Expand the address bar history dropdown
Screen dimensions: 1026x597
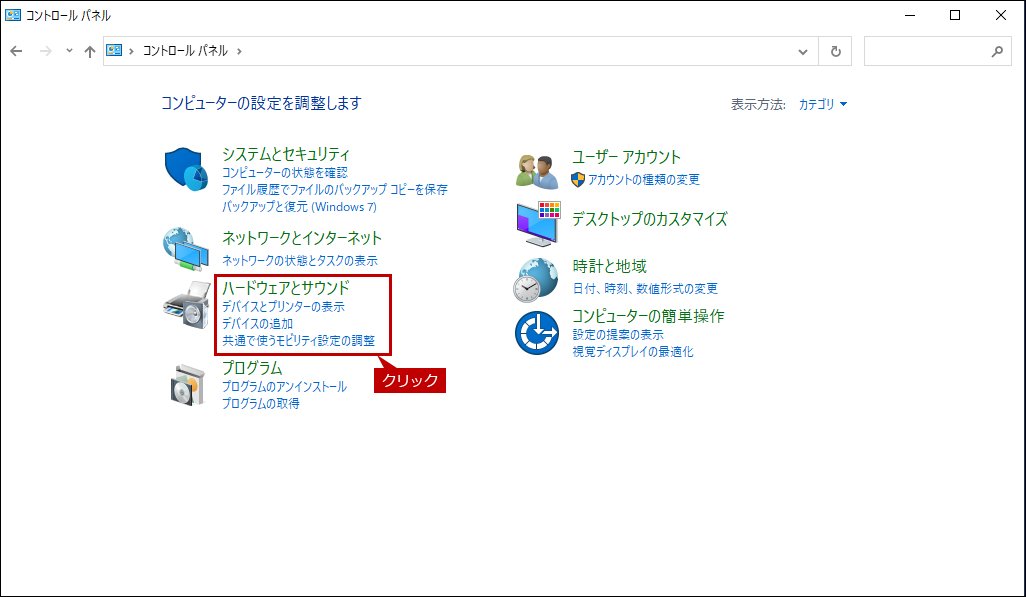(x=803, y=51)
